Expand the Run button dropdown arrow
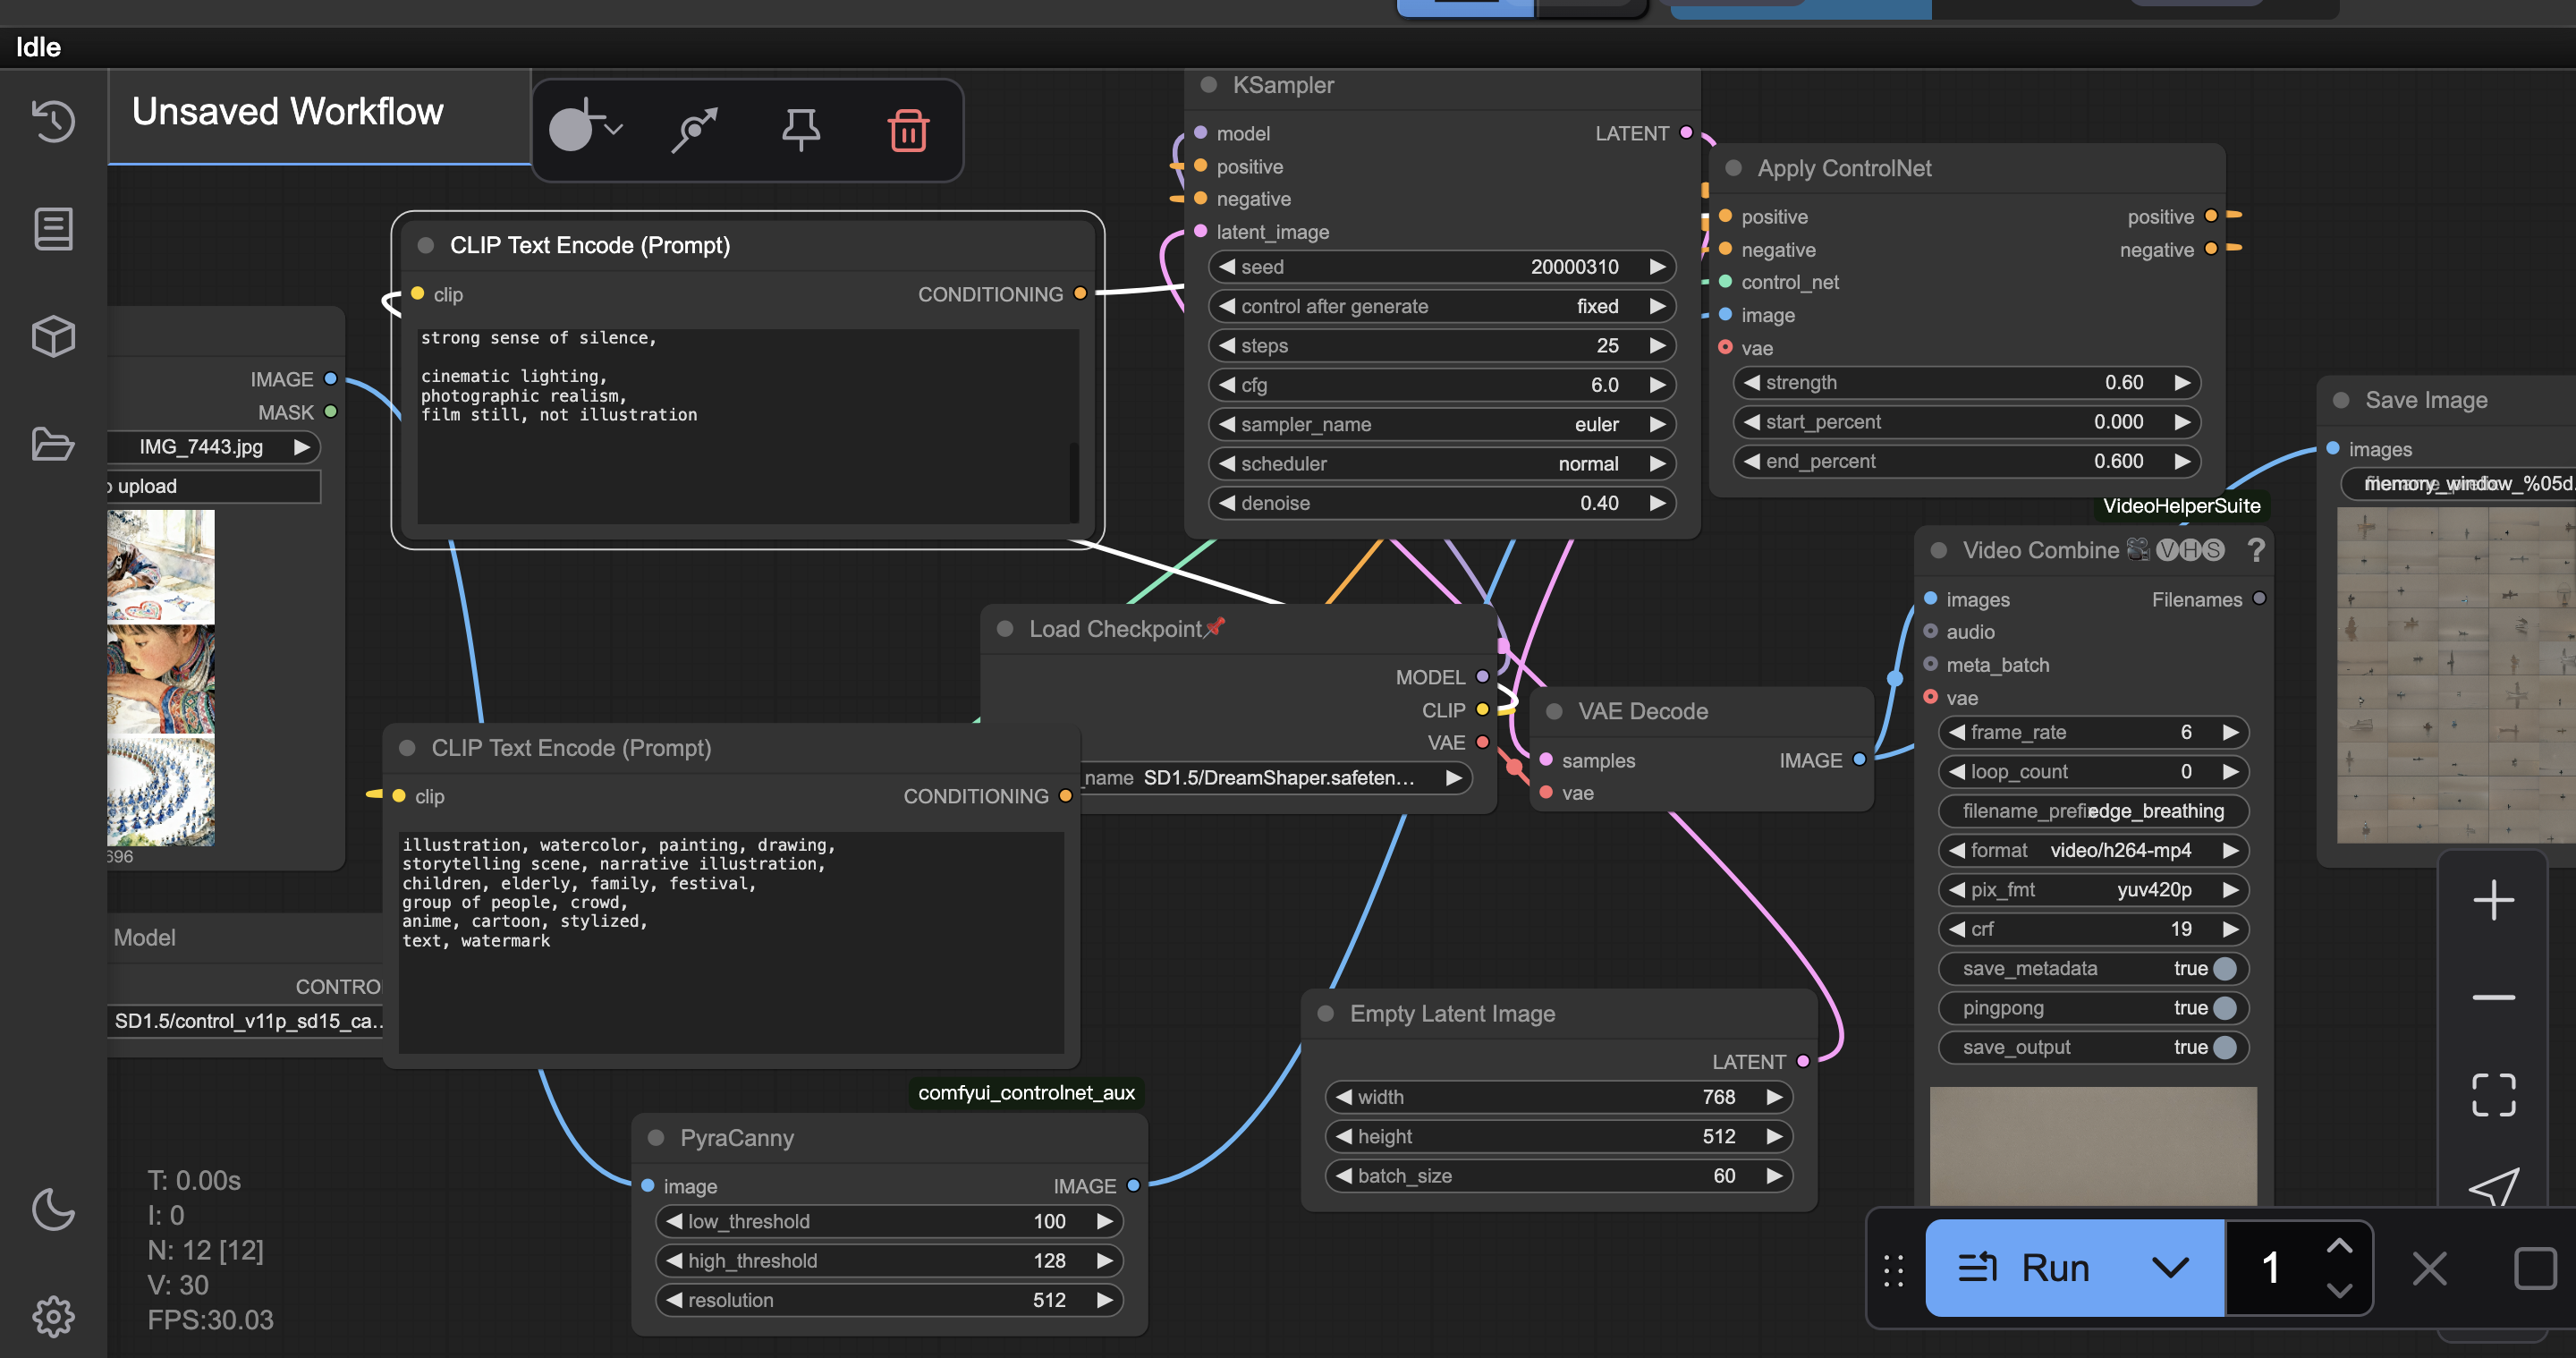The image size is (2576, 1358). (2169, 1268)
